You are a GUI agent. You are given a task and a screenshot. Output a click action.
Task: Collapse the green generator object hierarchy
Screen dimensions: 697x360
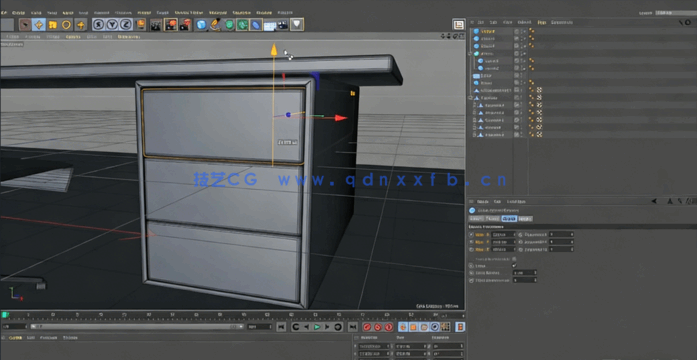pyautogui.click(x=470, y=53)
